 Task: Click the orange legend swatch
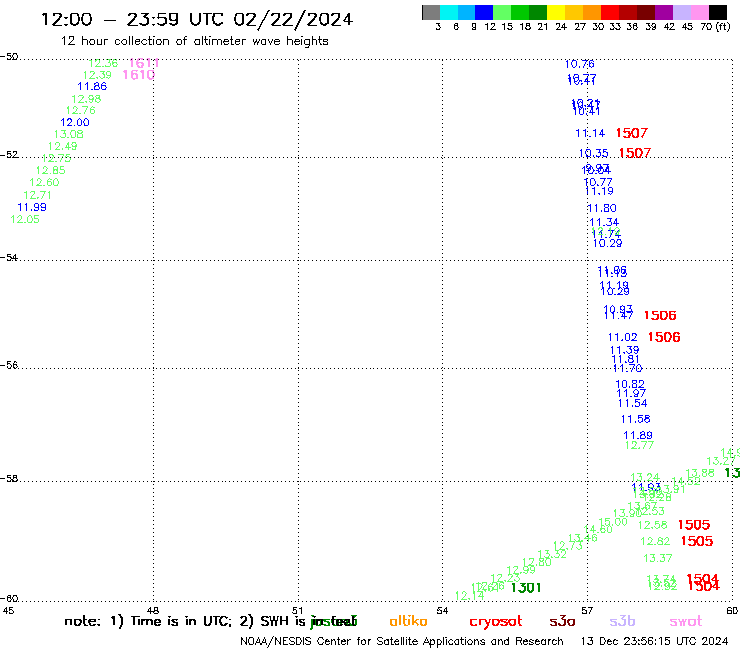[592, 12]
